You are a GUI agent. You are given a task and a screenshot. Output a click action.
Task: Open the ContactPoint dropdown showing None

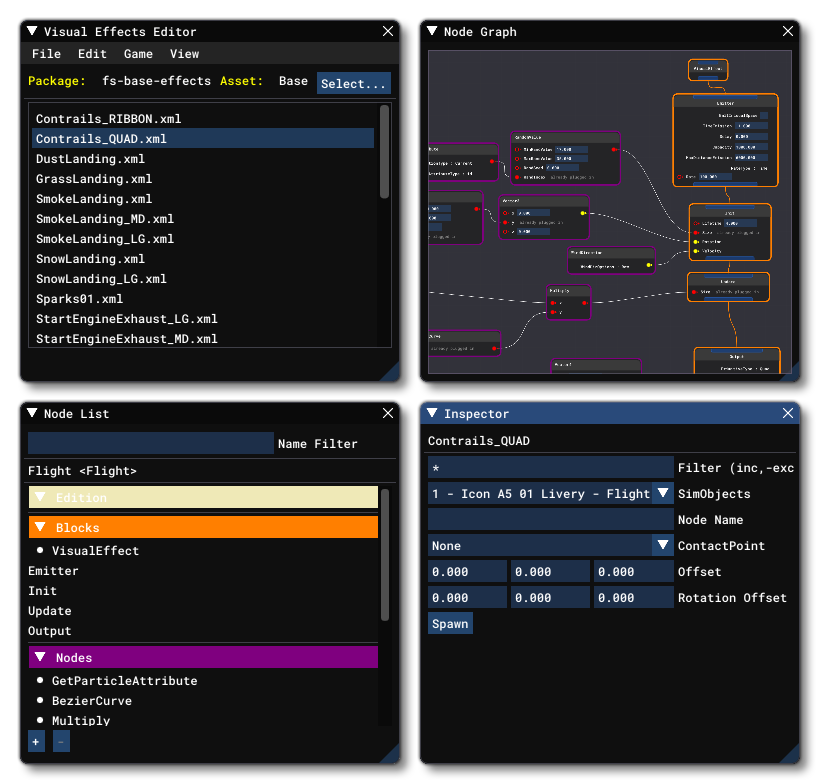(661, 545)
